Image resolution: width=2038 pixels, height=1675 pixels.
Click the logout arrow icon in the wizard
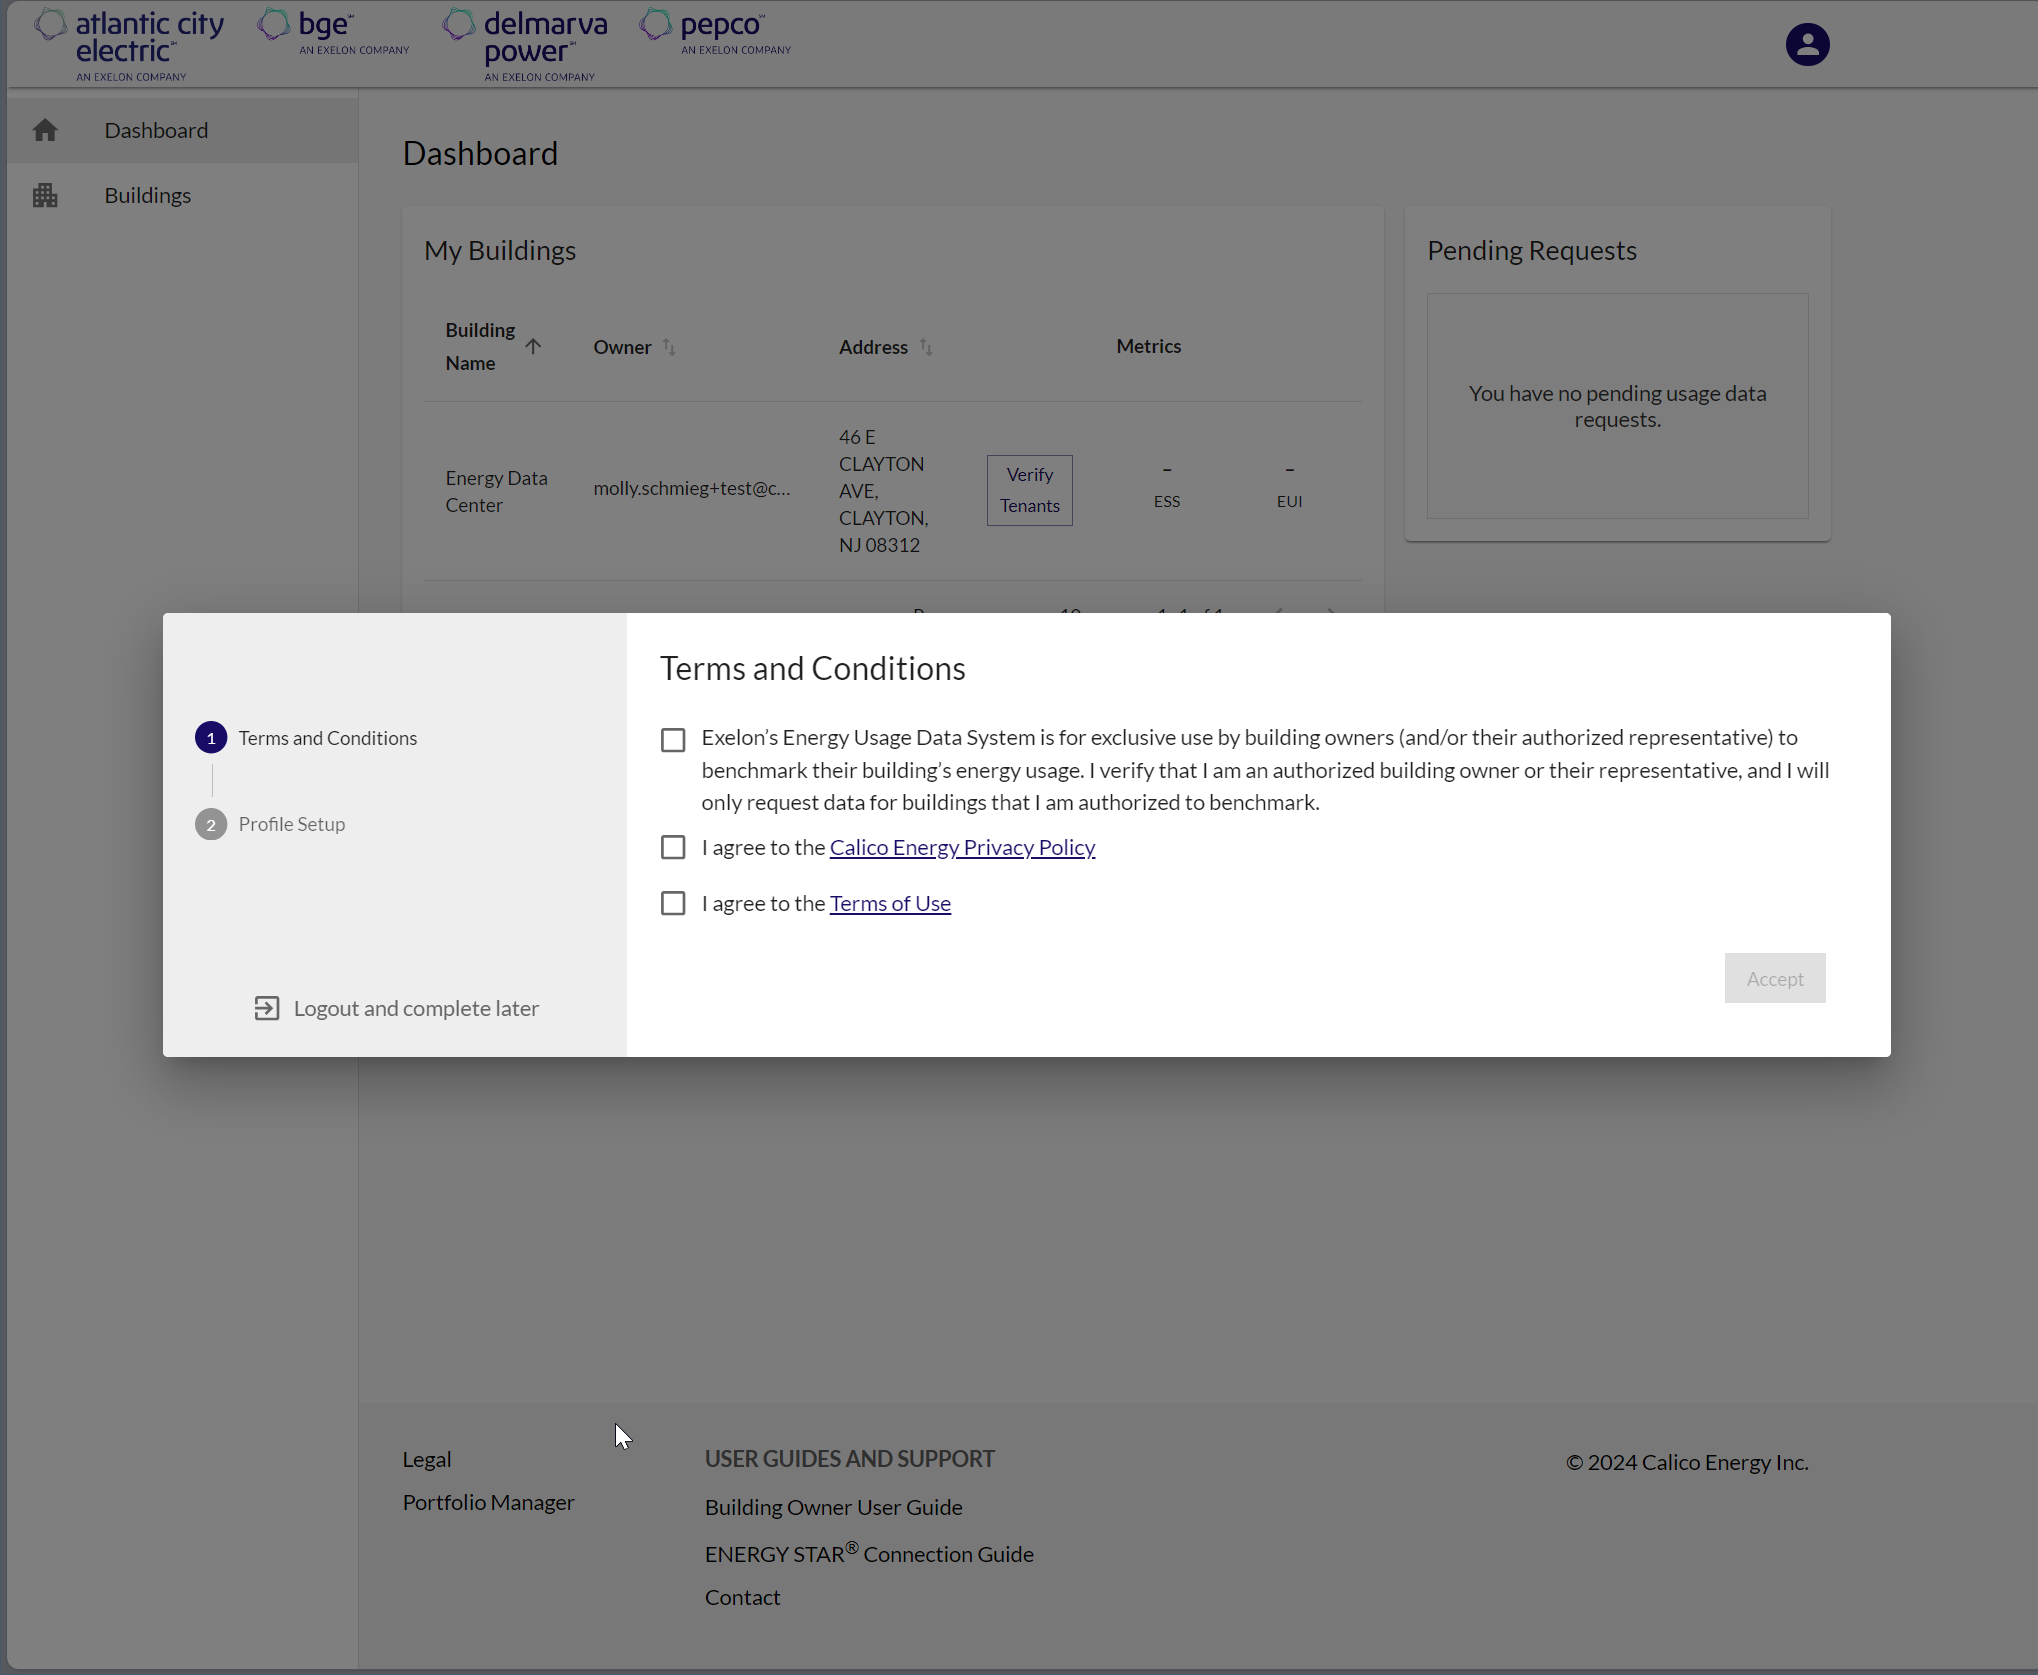pos(266,1008)
